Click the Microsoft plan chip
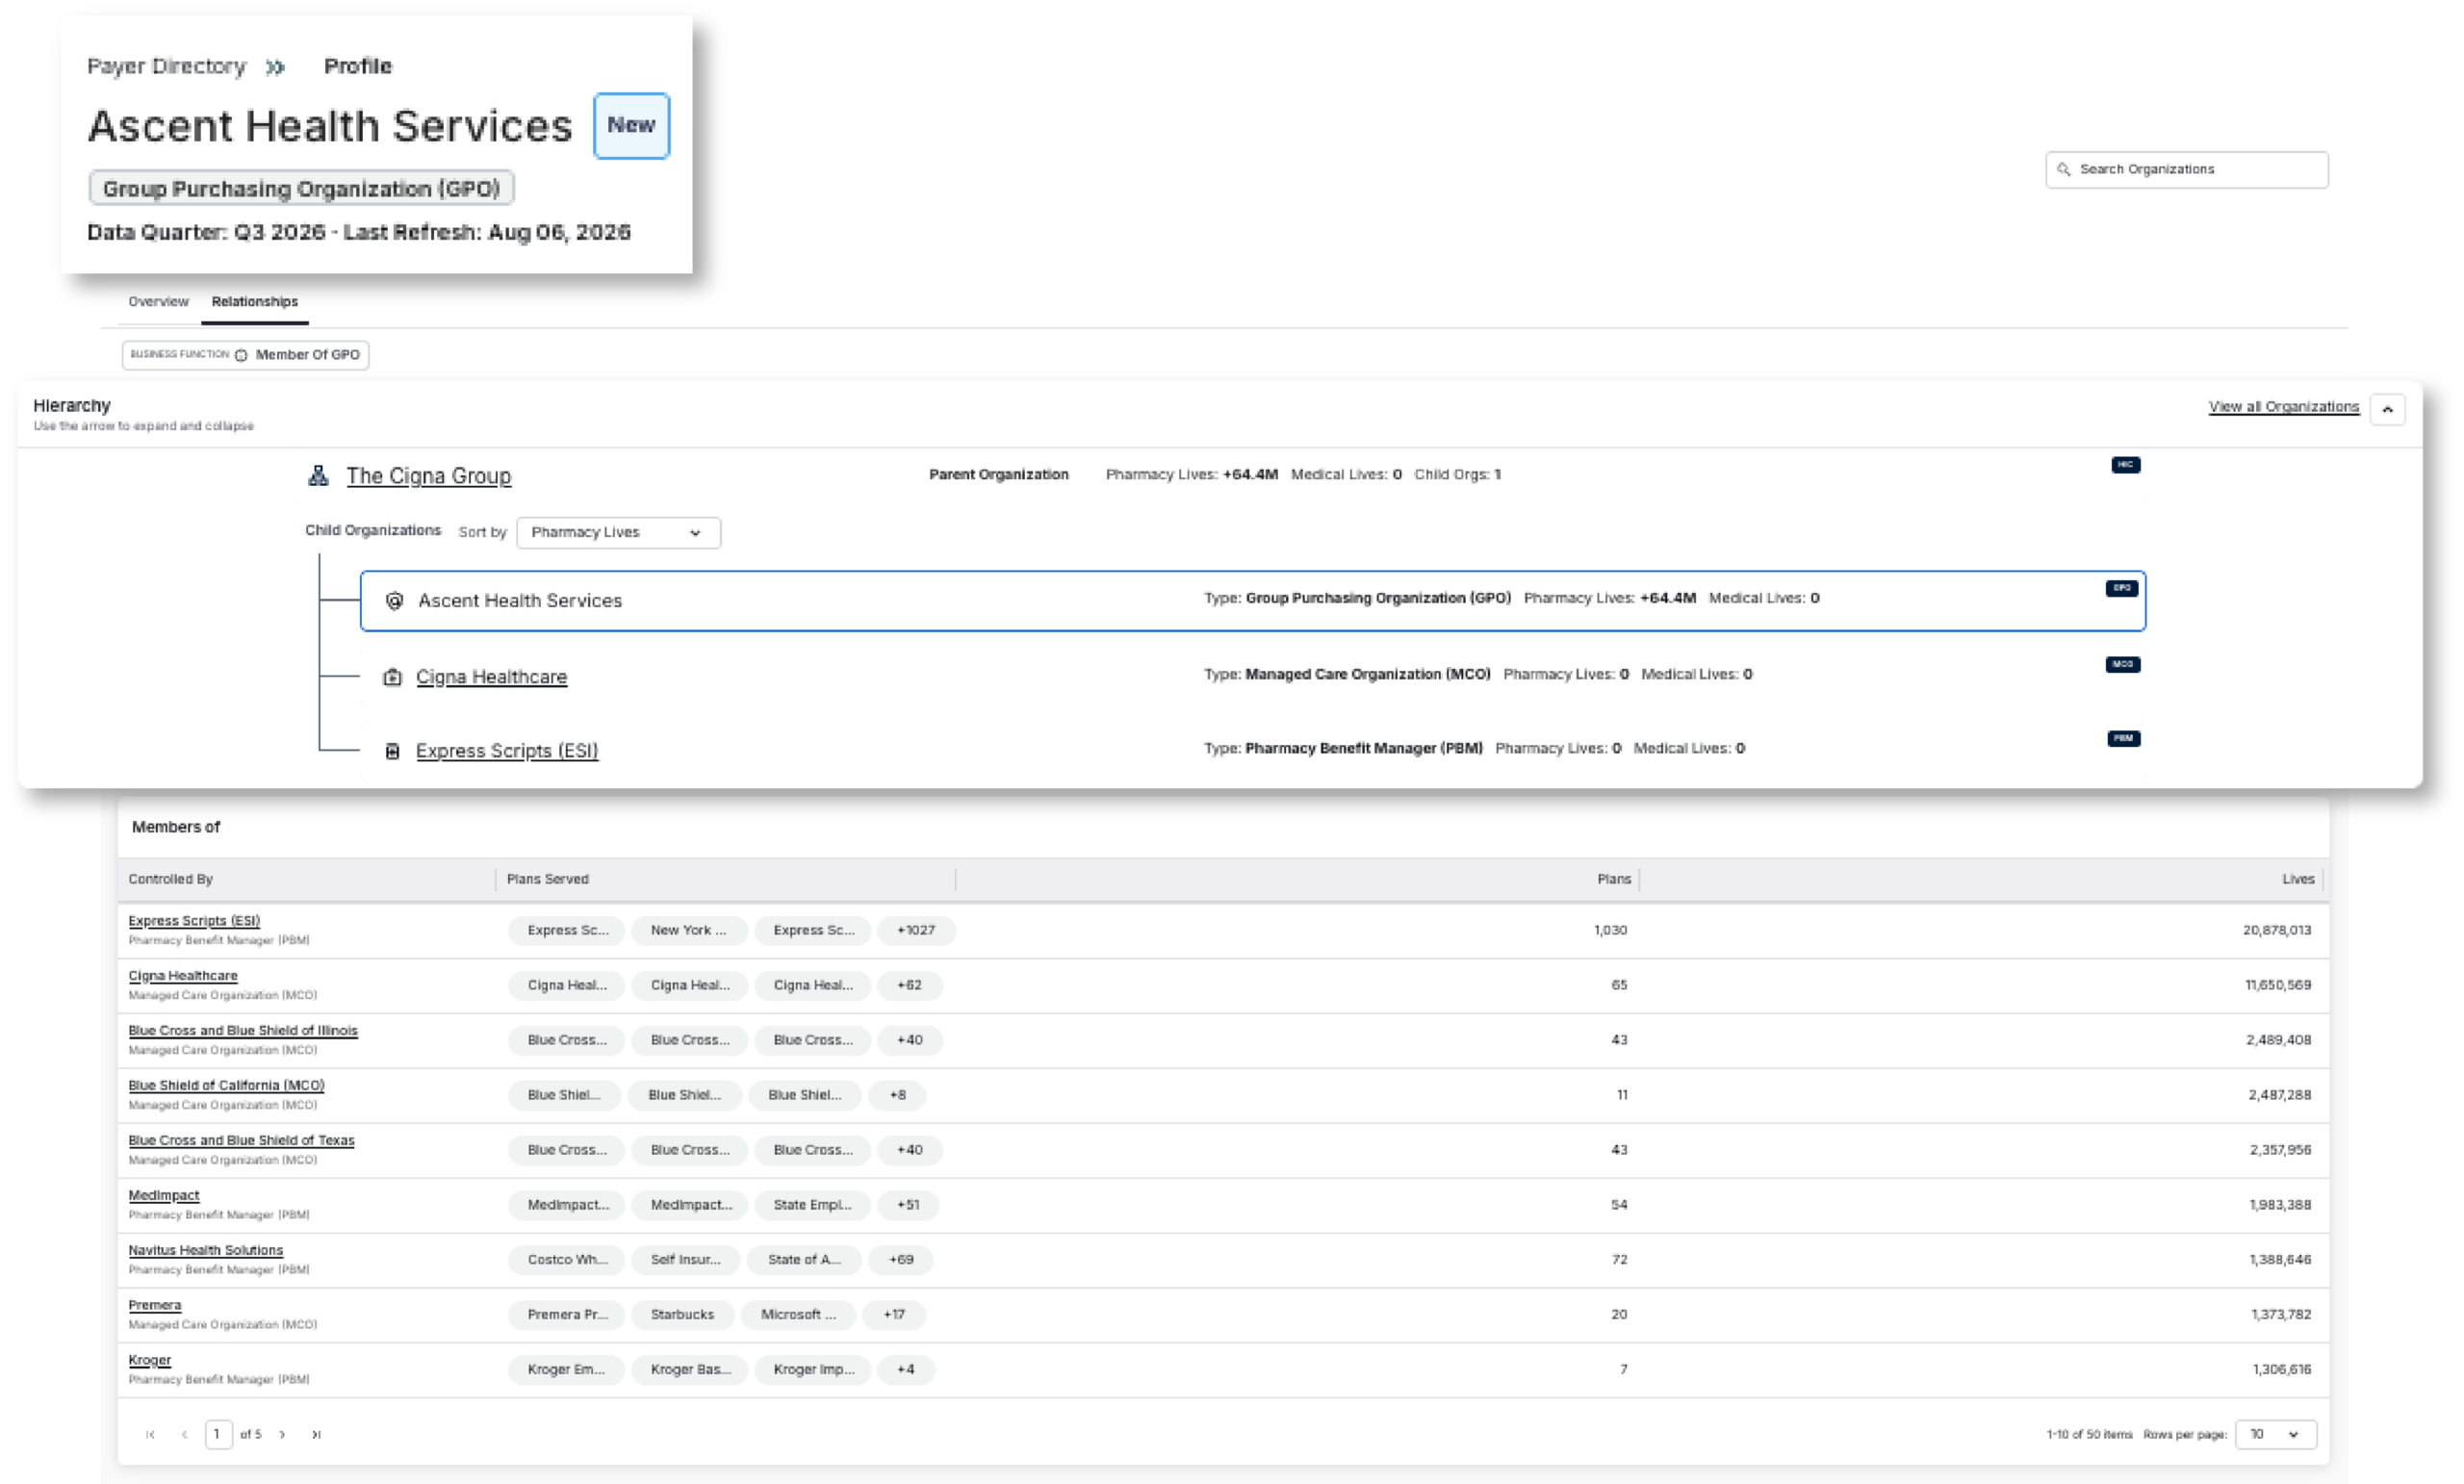 coord(798,1315)
